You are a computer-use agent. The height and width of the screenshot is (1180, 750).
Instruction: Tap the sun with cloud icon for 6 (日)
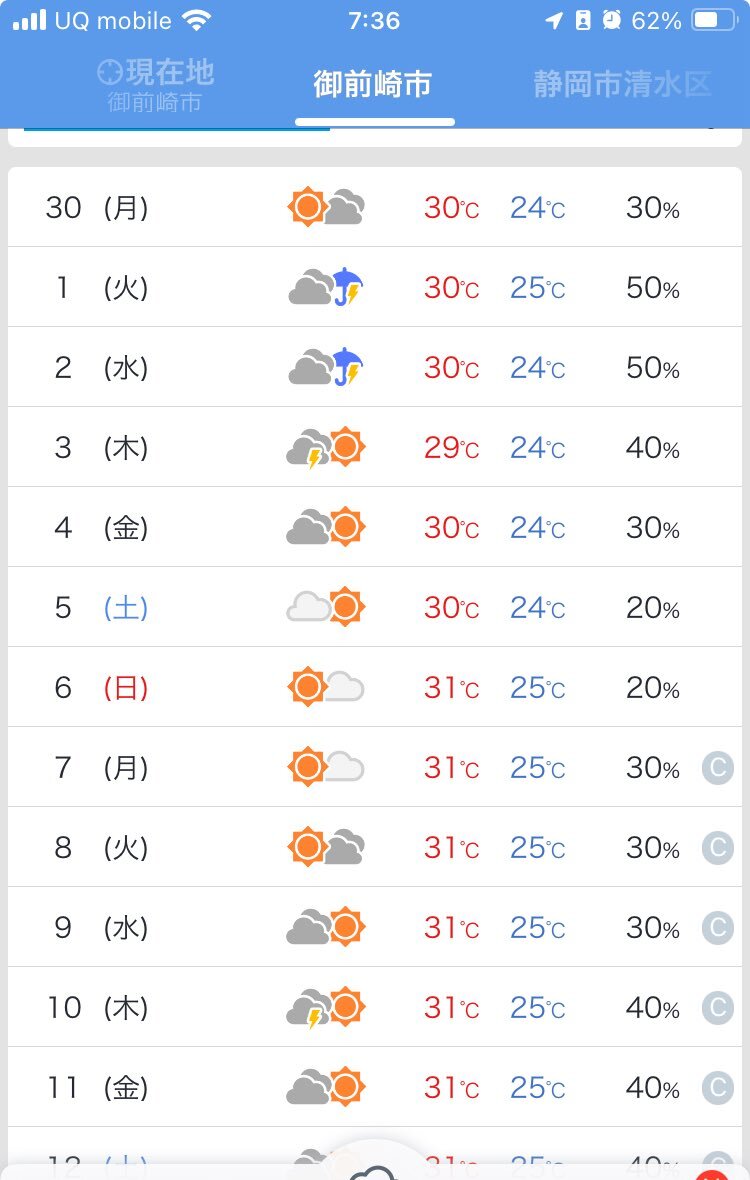click(326, 686)
